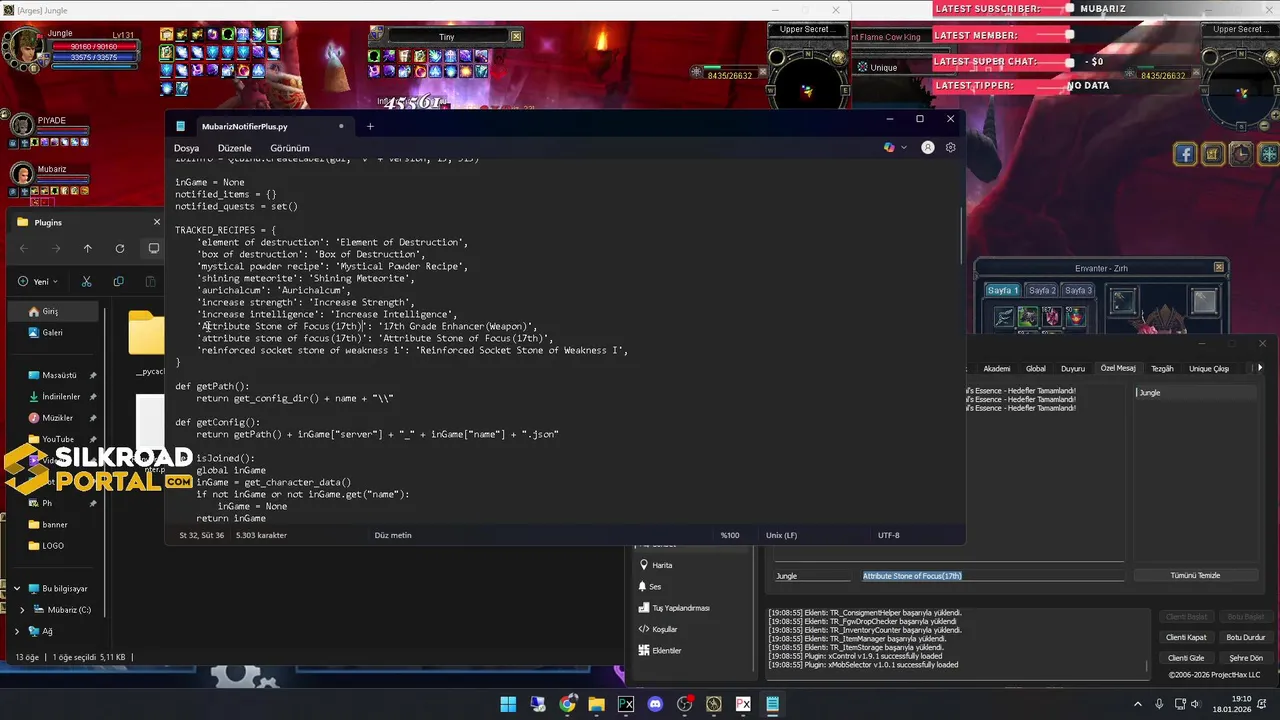
Task: Click the Plugins Explorer back arrow
Action: point(24,248)
